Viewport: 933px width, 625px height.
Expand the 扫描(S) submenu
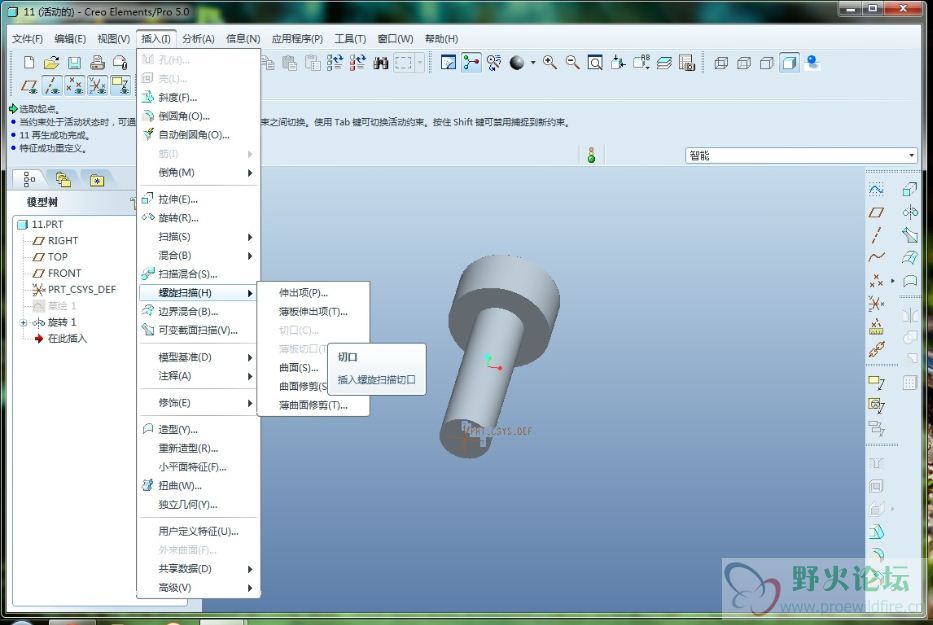(x=199, y=237)
